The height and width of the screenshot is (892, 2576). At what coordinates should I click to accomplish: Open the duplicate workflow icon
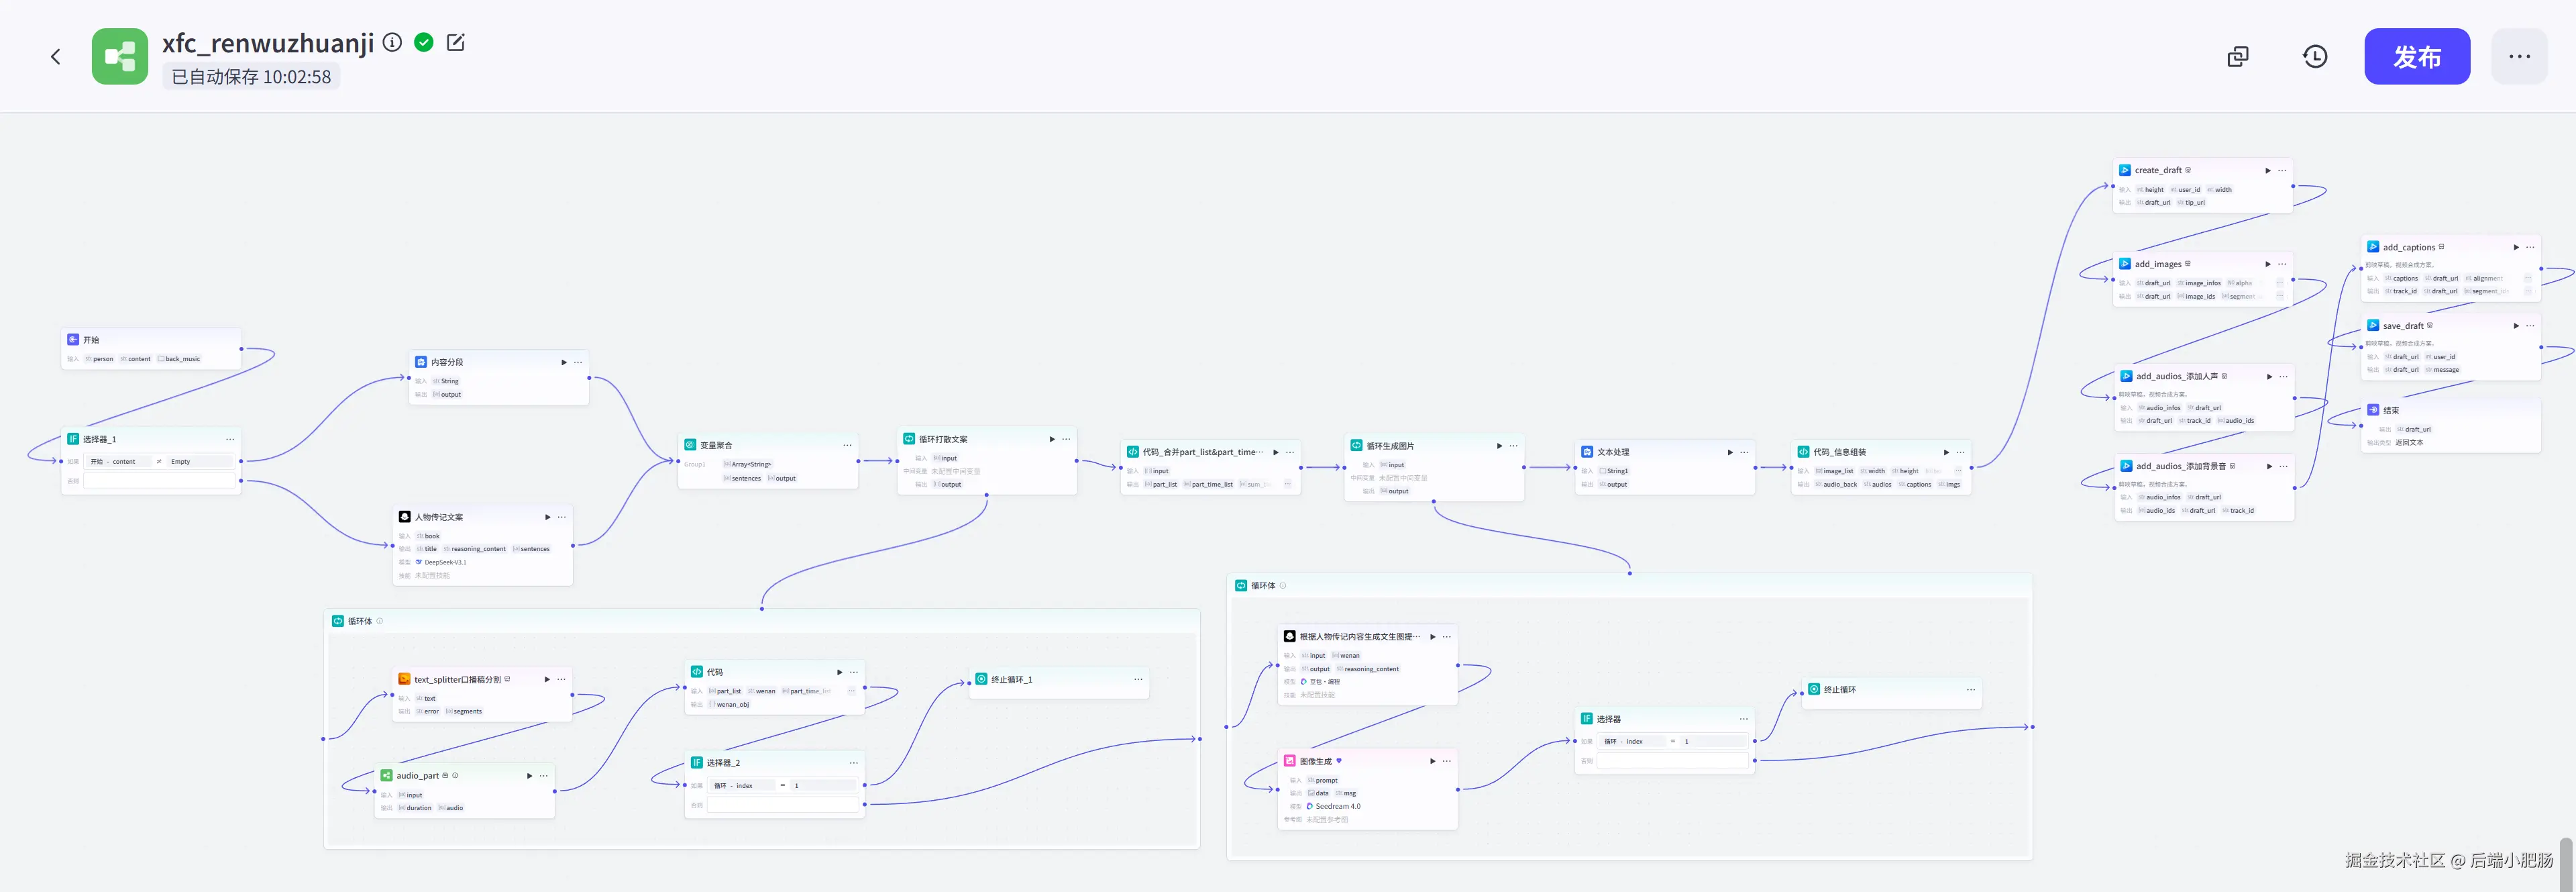(x=2238, y=57)
